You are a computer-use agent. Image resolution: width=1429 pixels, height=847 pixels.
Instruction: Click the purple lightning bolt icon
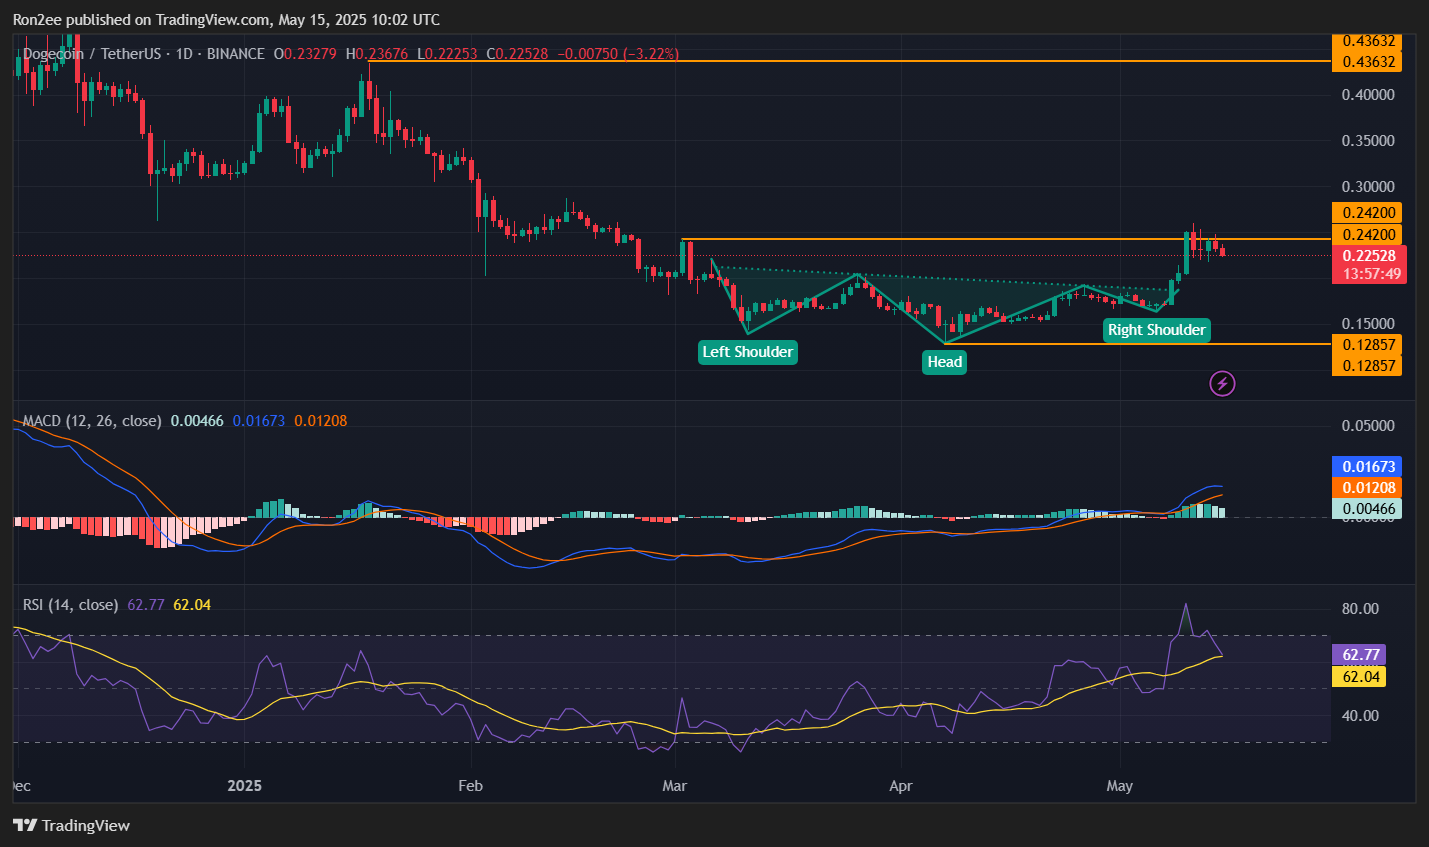coord(1222,383)
